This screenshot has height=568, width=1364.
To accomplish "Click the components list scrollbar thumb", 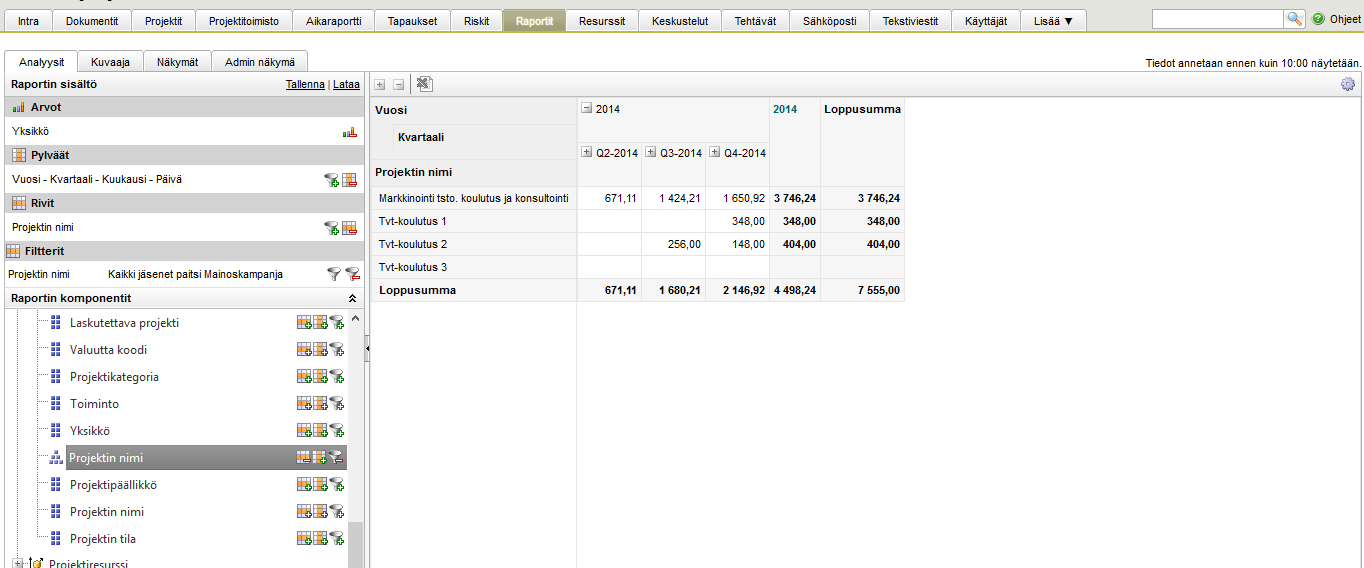I will click(355, 545).
